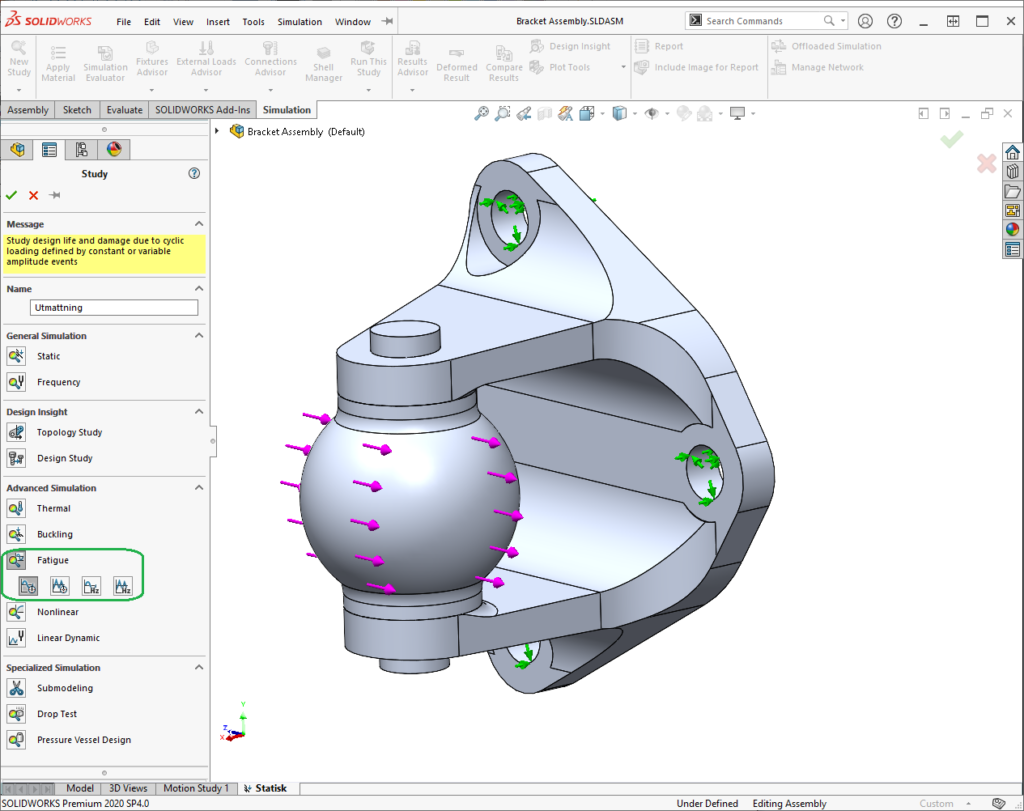1024x811 pixels.
Task: Pick the Buckling study icon
Action: (16, 534)
